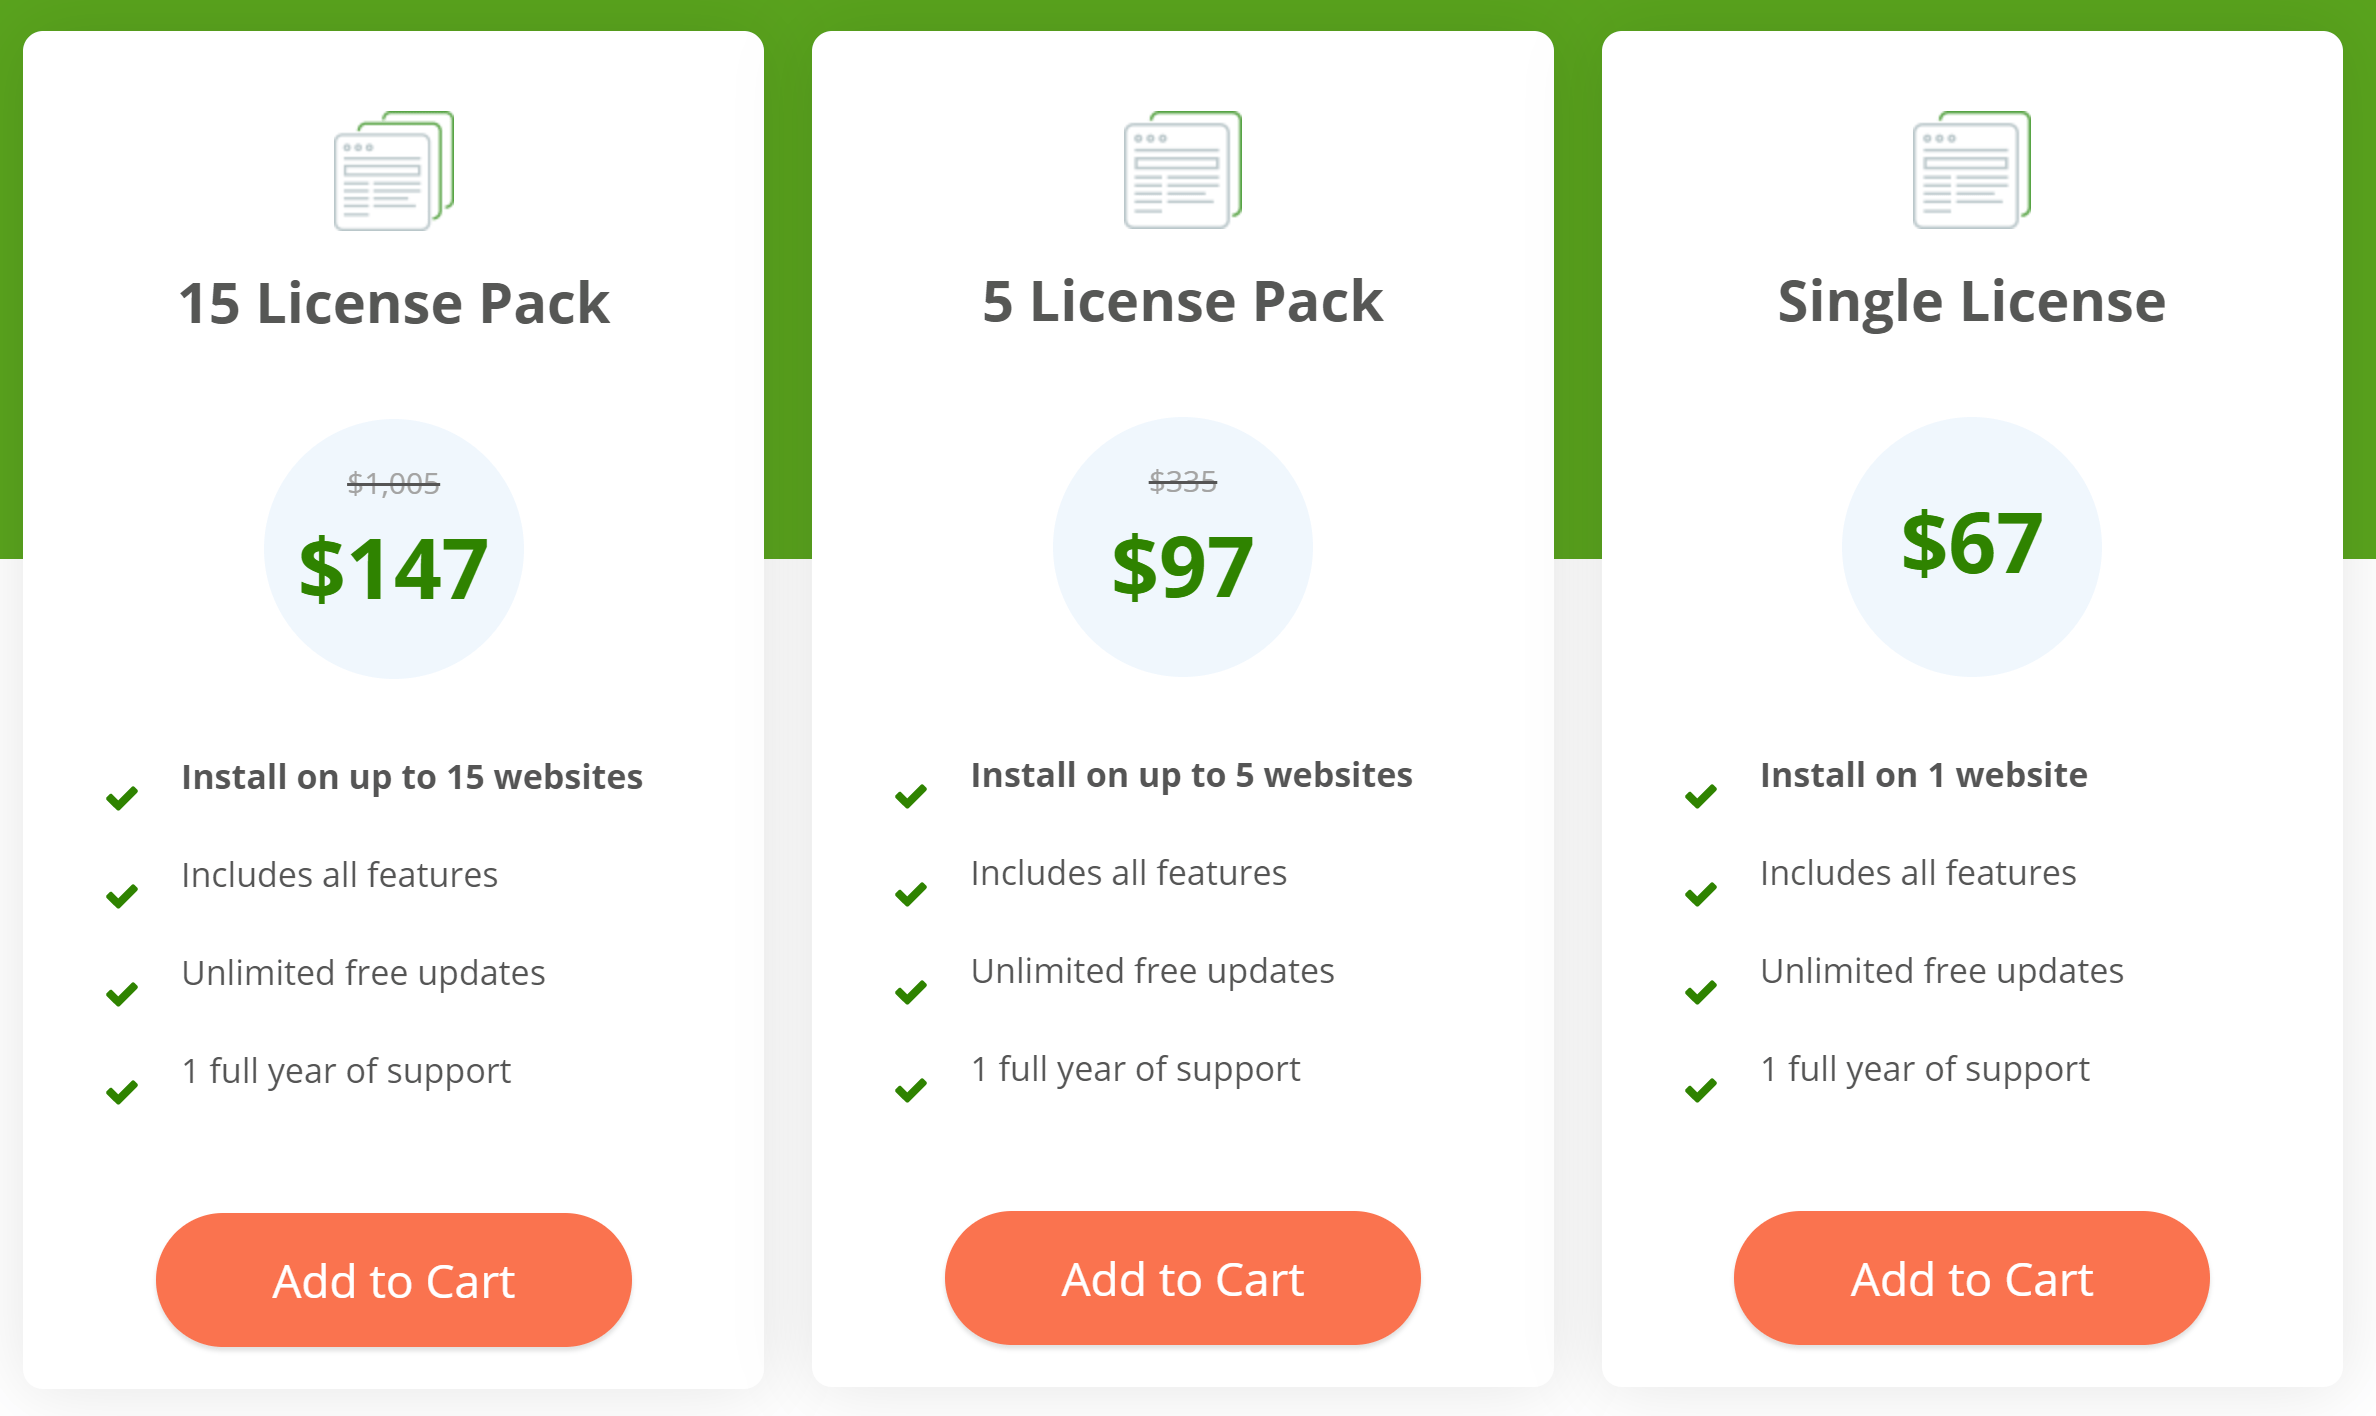
Task: Click the 5 License Pack pages icon
Action: pyautogui.click(x=1182, y=169)
